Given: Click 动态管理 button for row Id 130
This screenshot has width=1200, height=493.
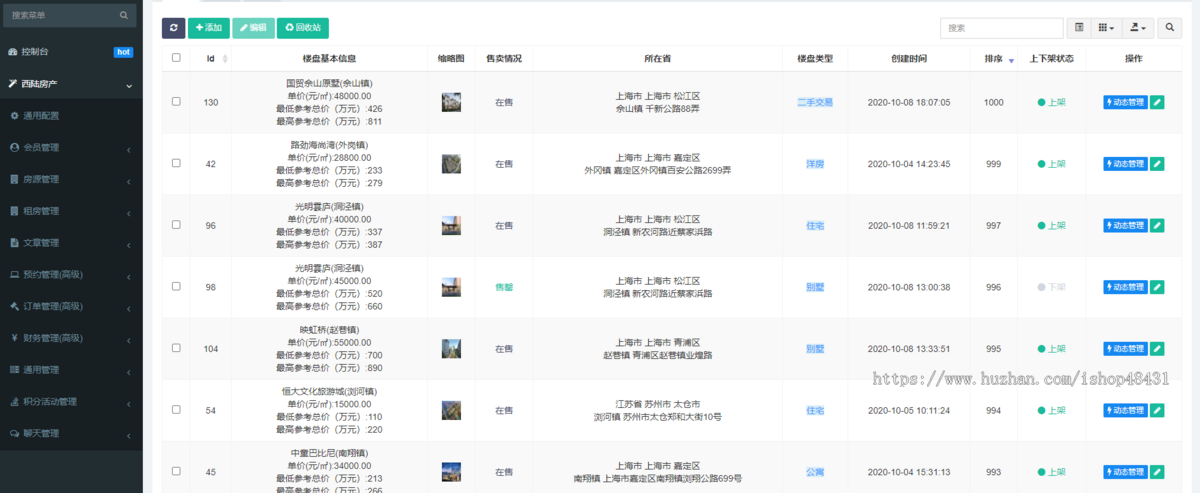Looking at the screenshot, I should point(1125,102).
